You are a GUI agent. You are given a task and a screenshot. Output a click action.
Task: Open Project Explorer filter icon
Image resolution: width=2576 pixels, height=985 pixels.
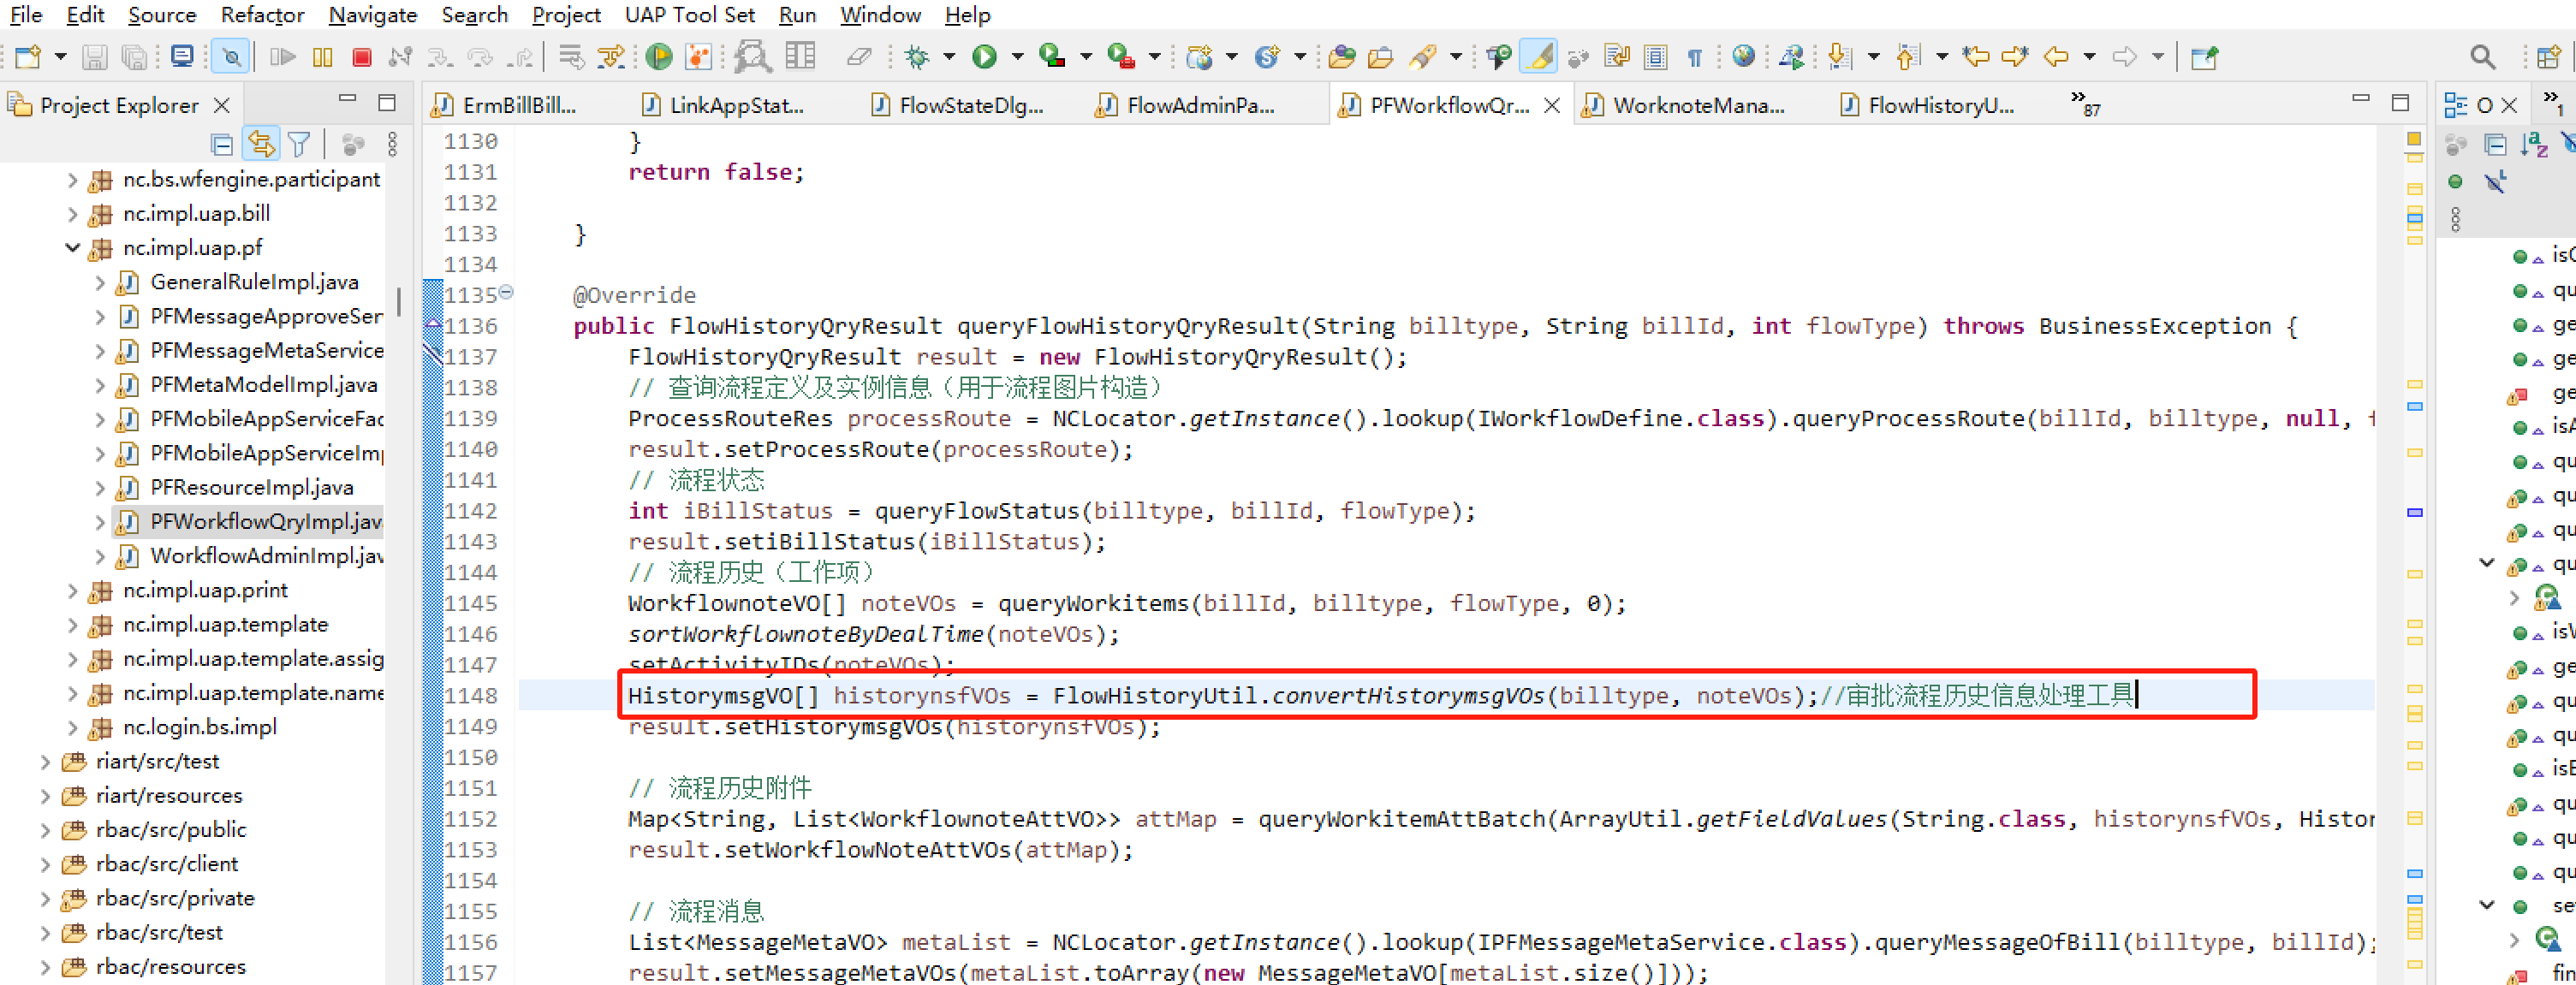(299, 145)
